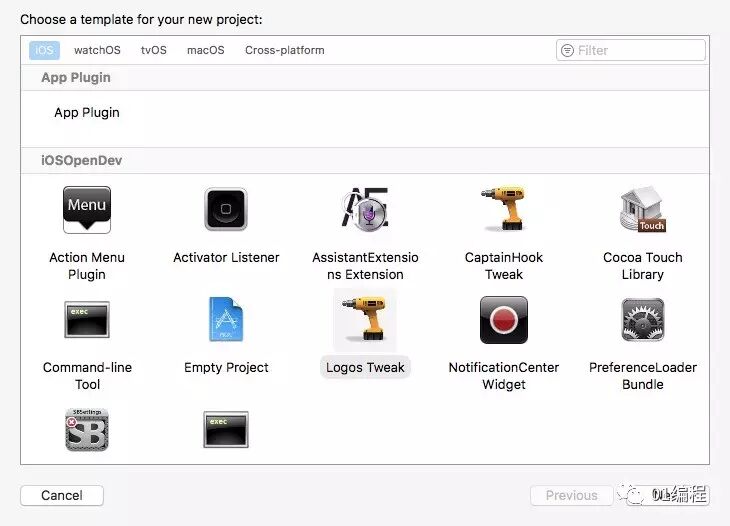Select the bottom-row exec terminal icon
Screen dimensions: 730x526
tap(226, 429)
